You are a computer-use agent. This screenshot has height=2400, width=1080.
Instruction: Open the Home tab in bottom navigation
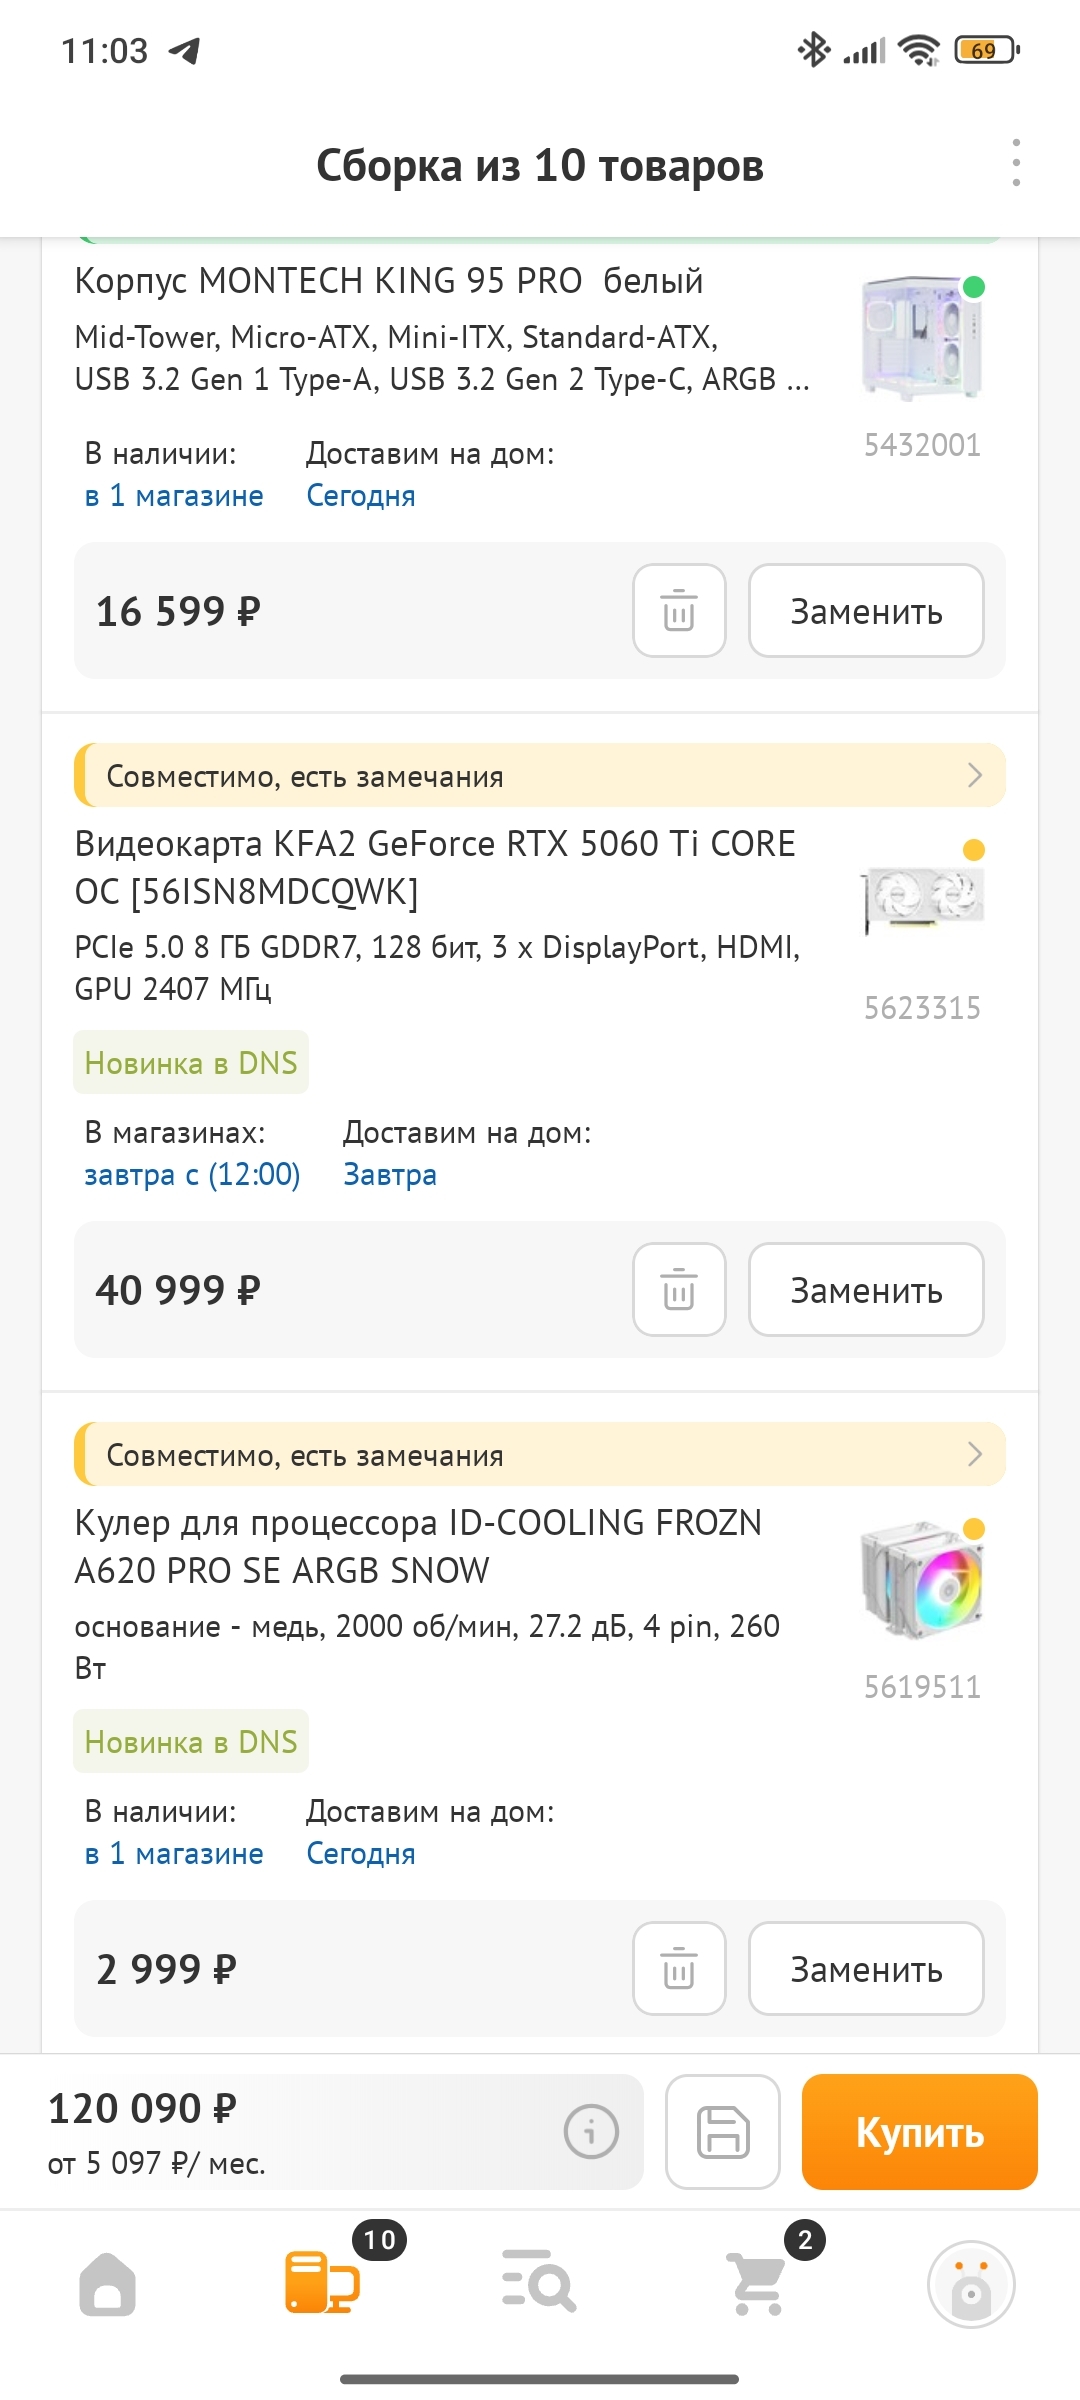pos(108,2285)
